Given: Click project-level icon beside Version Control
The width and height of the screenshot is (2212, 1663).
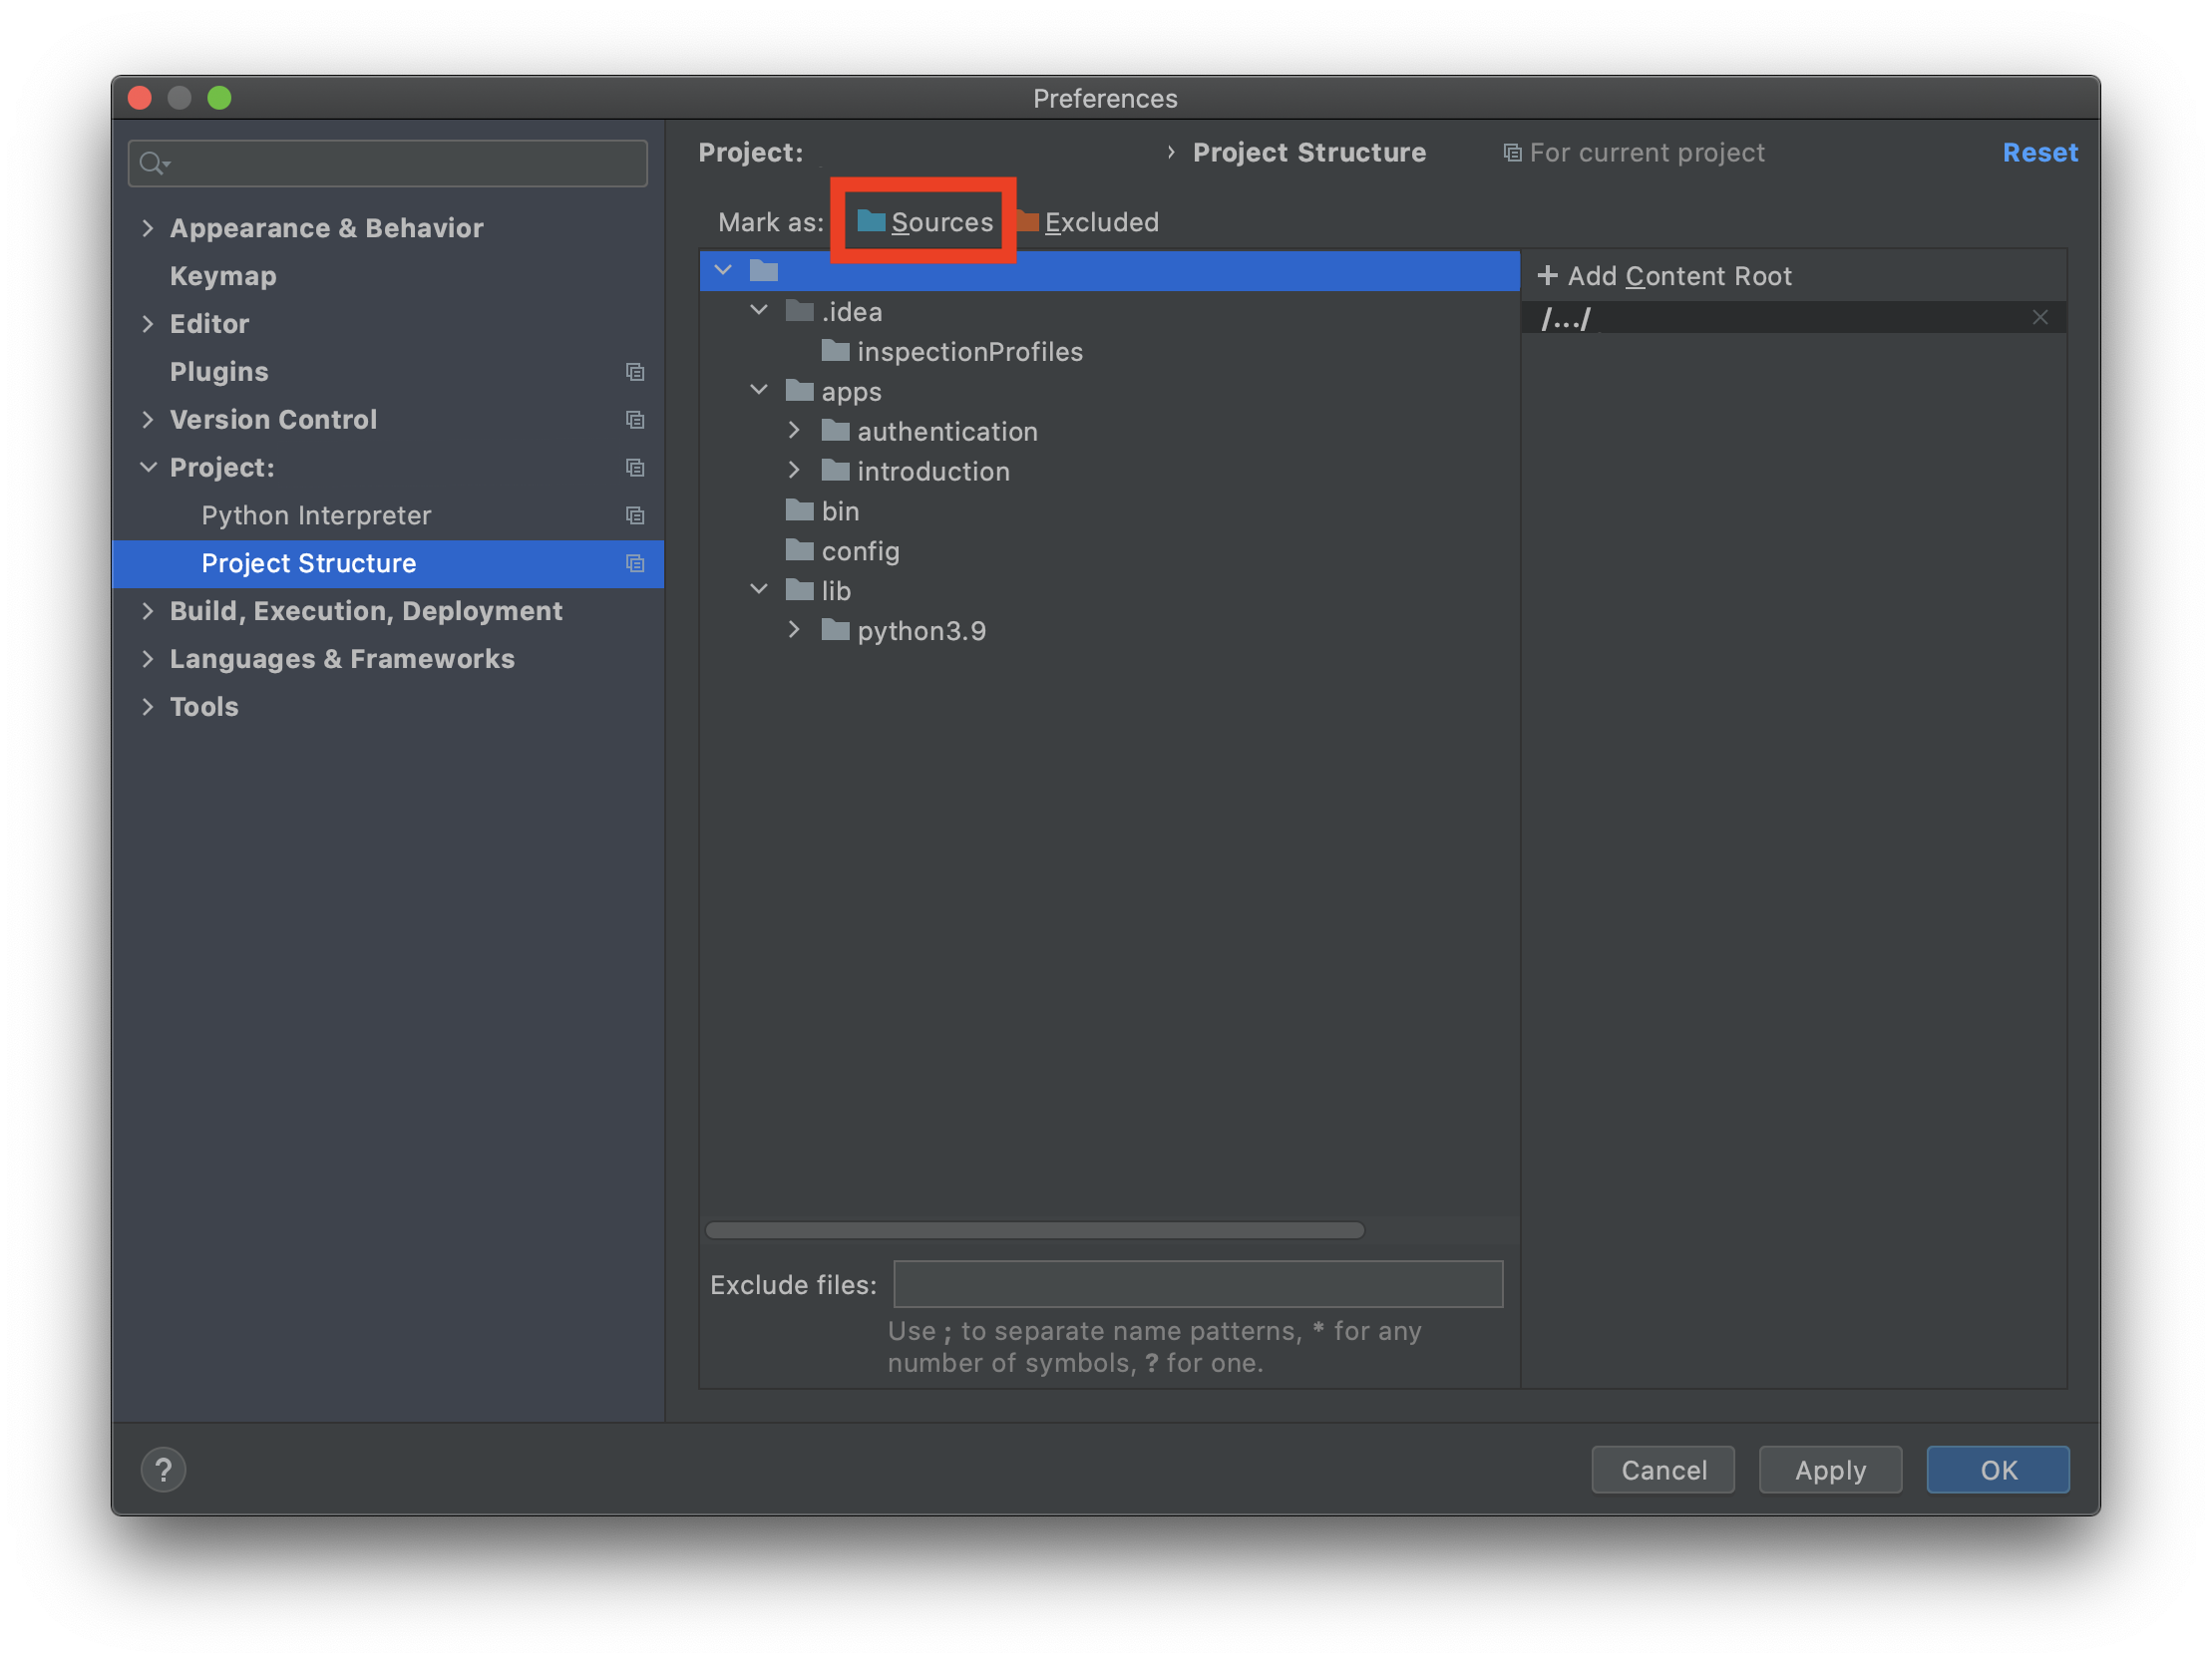Looking at the screenshot, I should coord(635,420).
